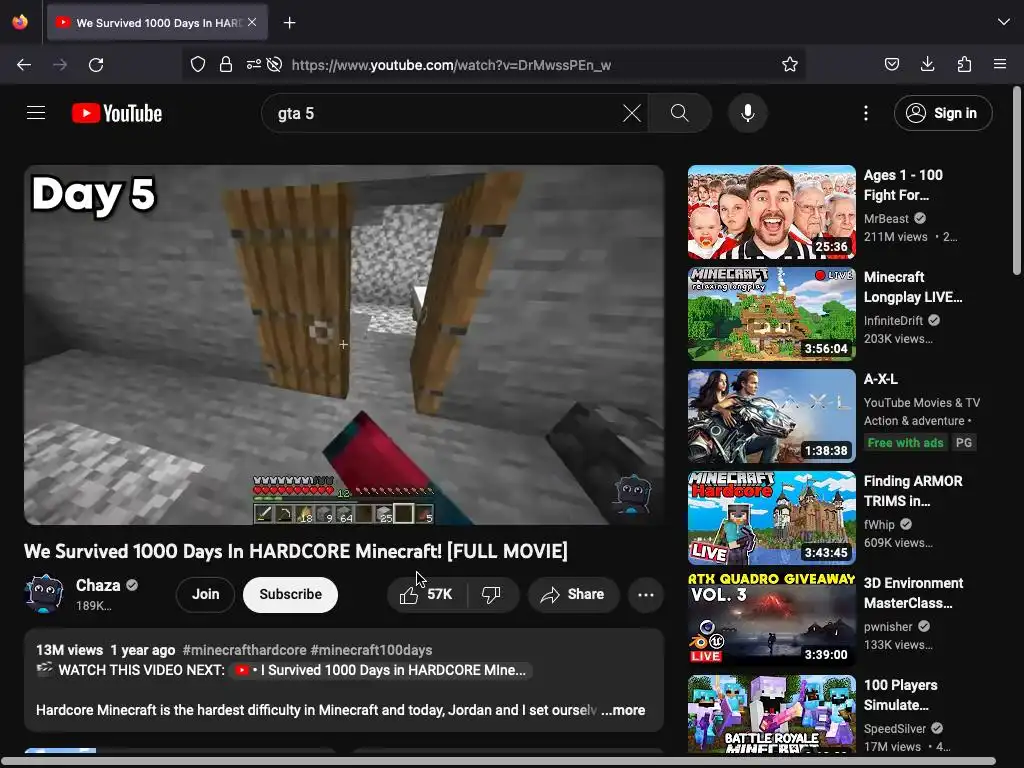Open Minecraft Longplay LIVE thumbnail

pyautogui.click(x=771, y=314)
